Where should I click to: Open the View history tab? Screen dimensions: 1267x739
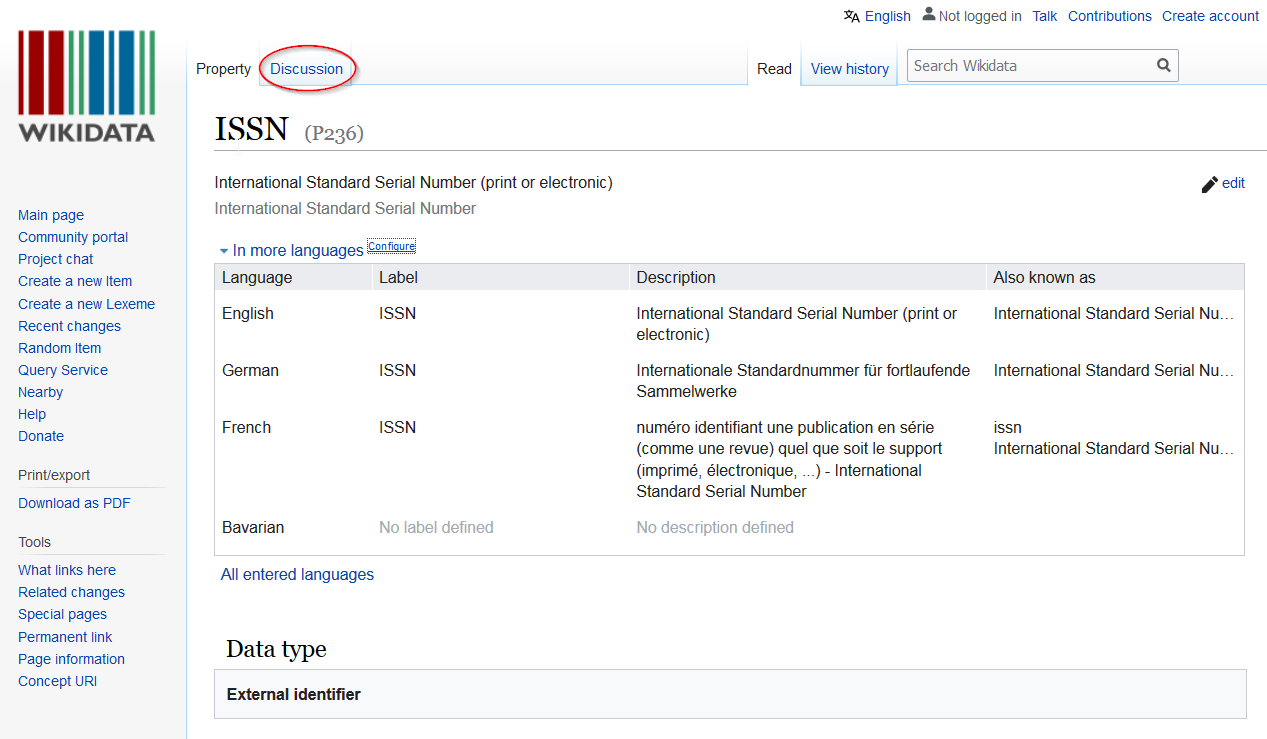click(850, 69)
